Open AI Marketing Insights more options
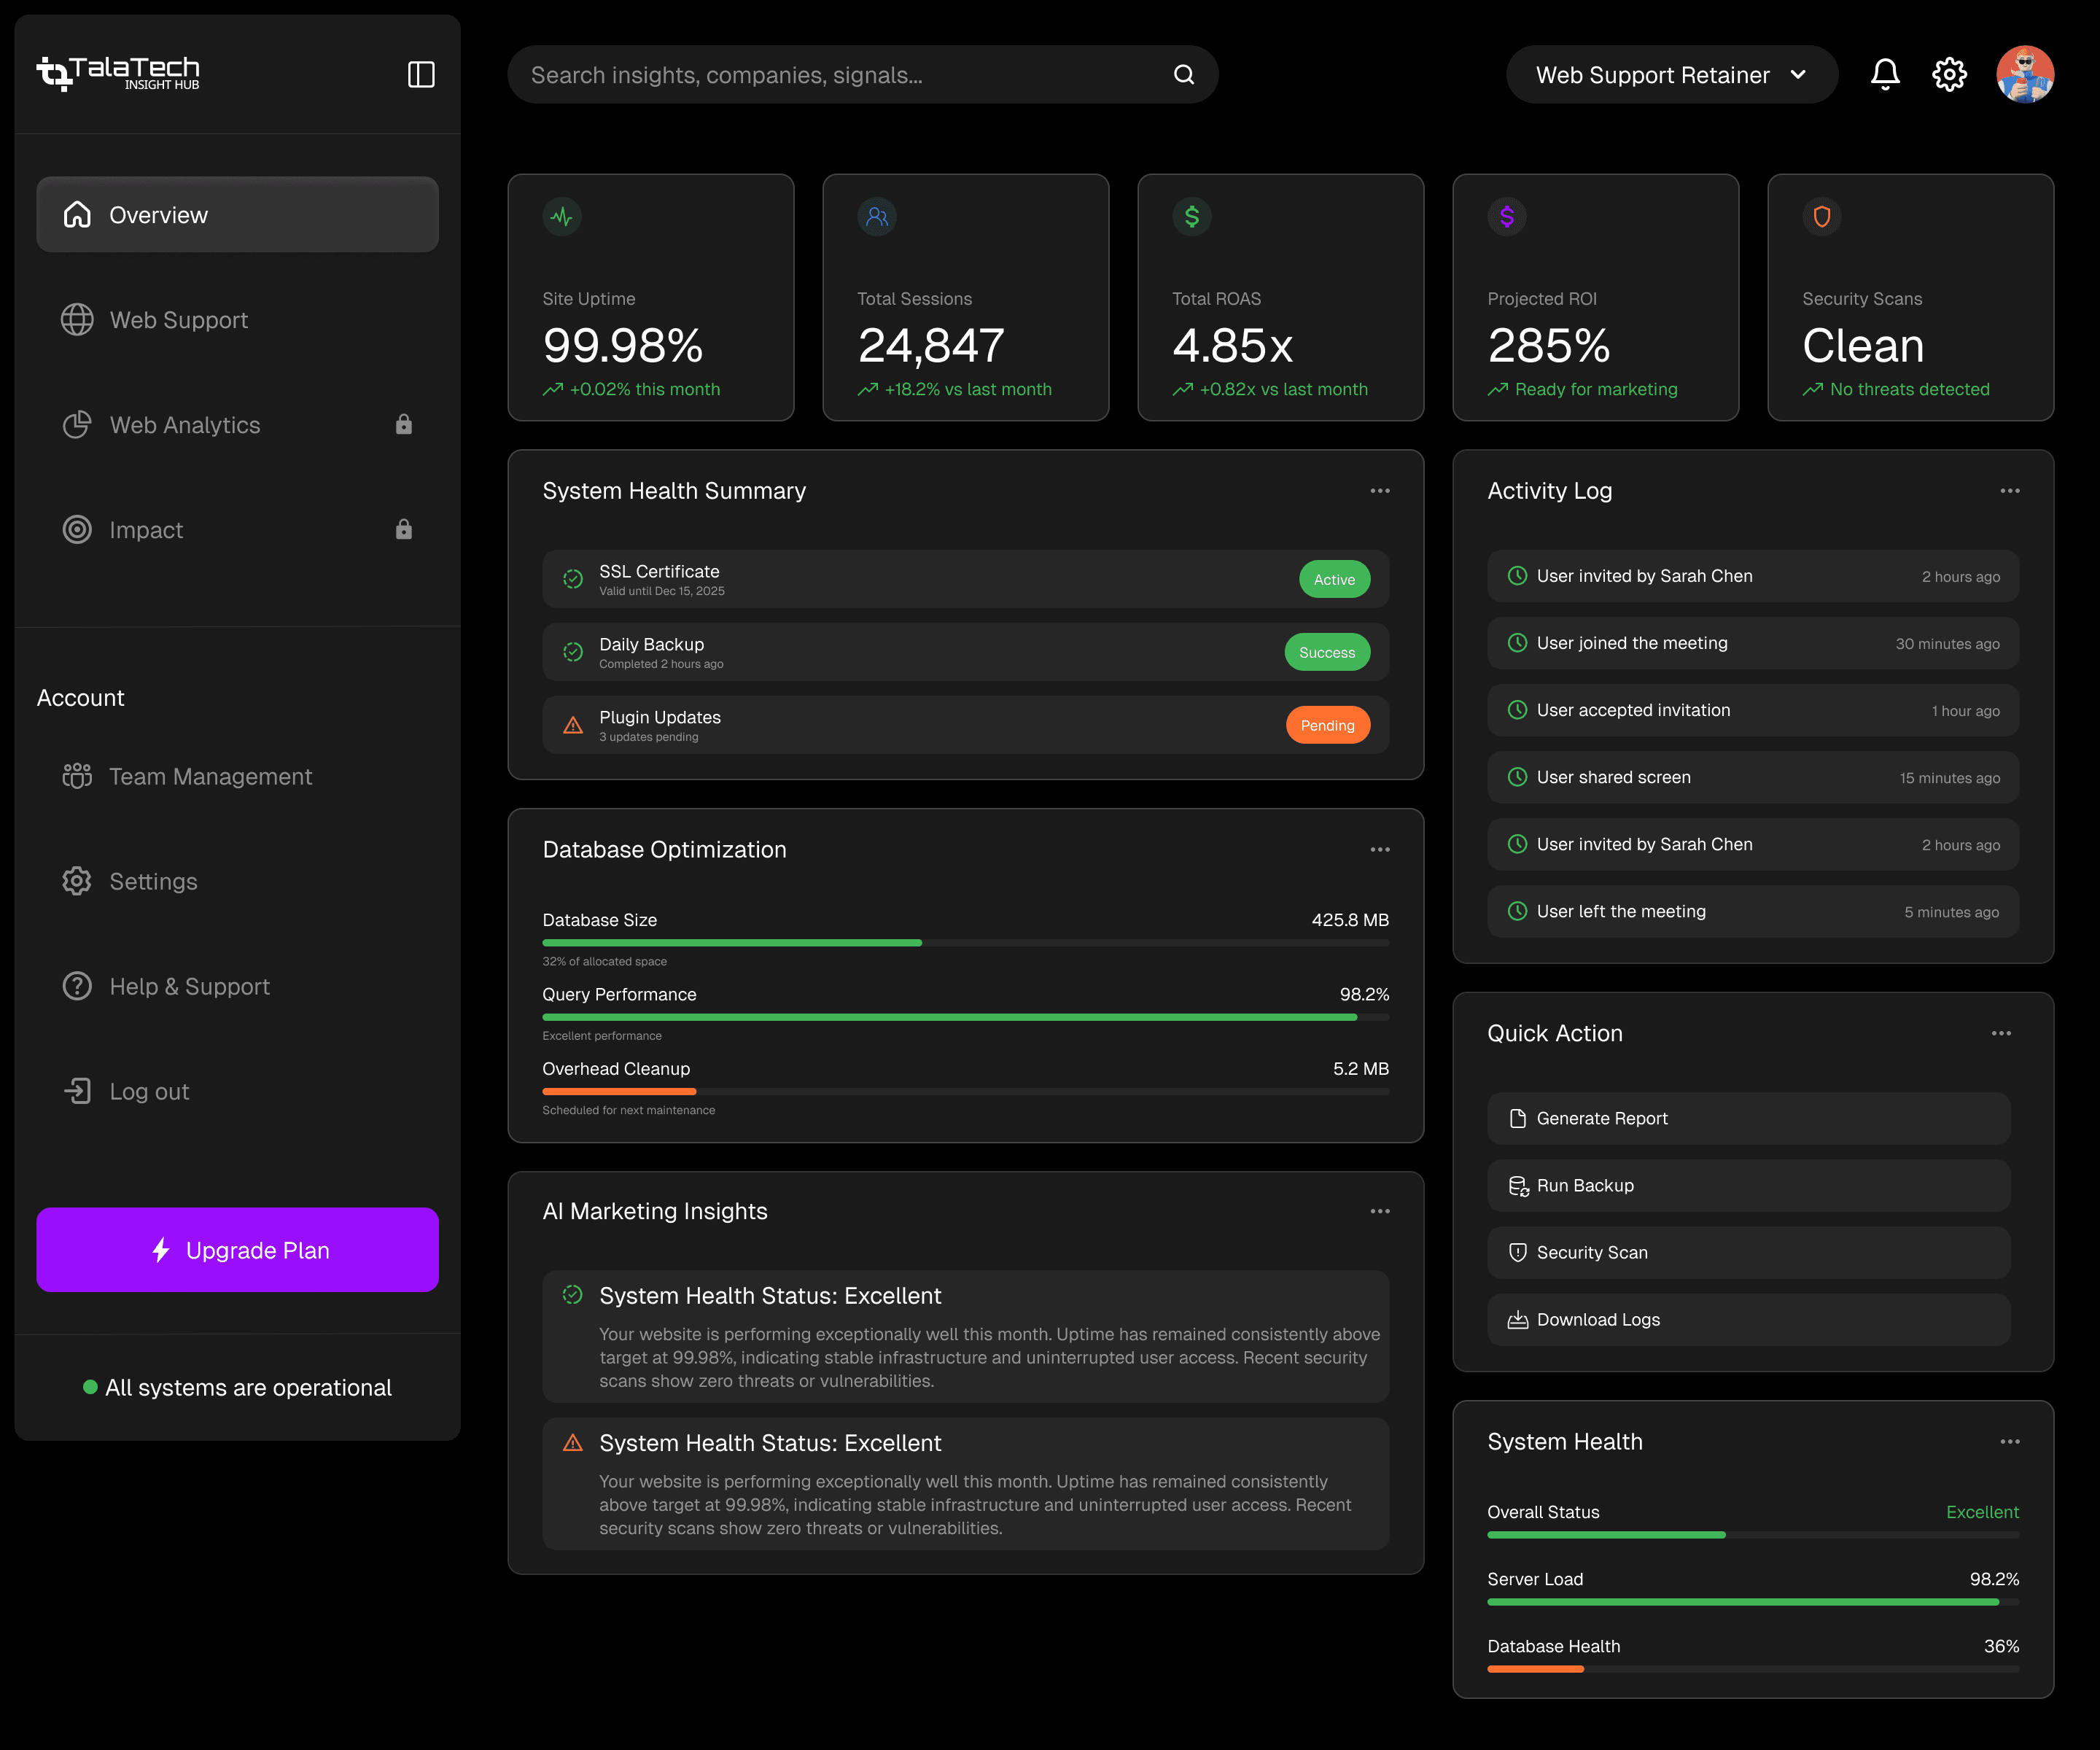 coord(1380,1211)
